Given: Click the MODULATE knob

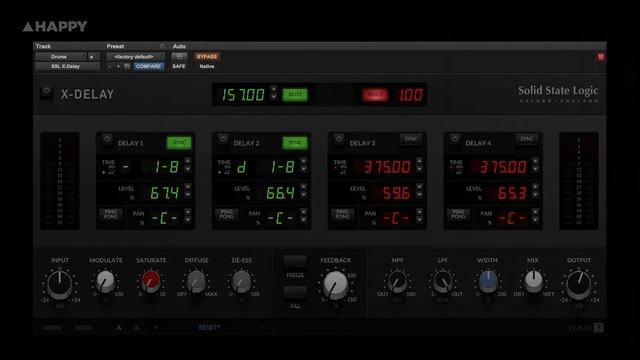Looking at the screenshot, I should [105, 282].
